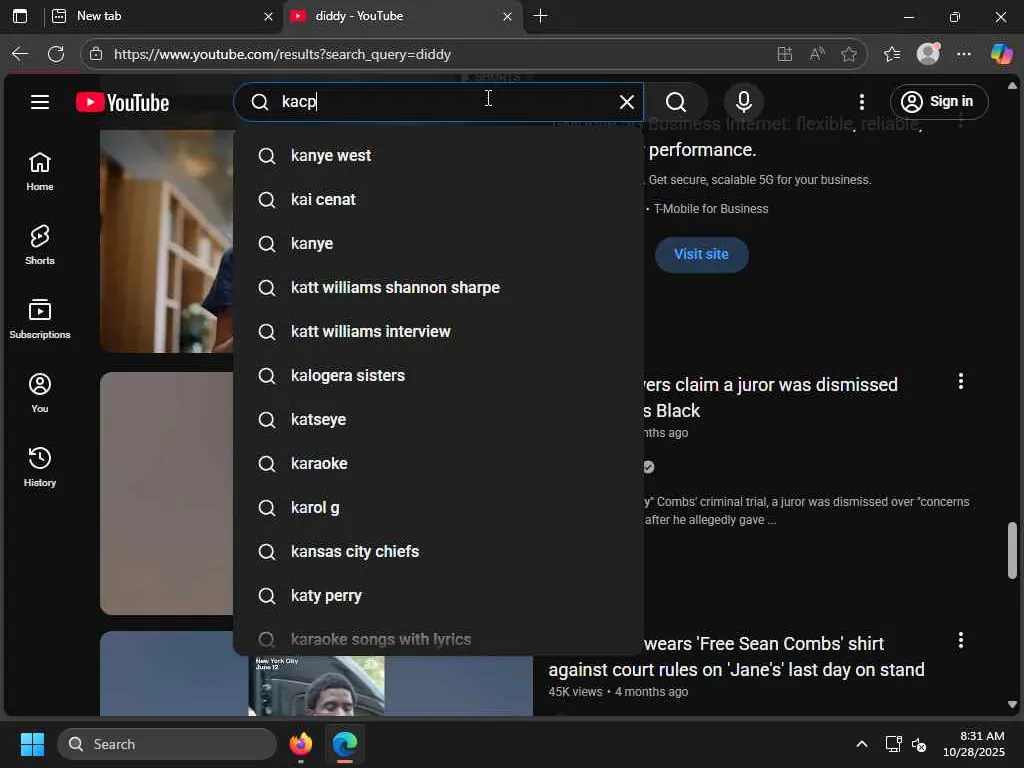The image size is (1024, 768).
Task: Open Microsoft Edge from the taskbar
Action: 345,744
